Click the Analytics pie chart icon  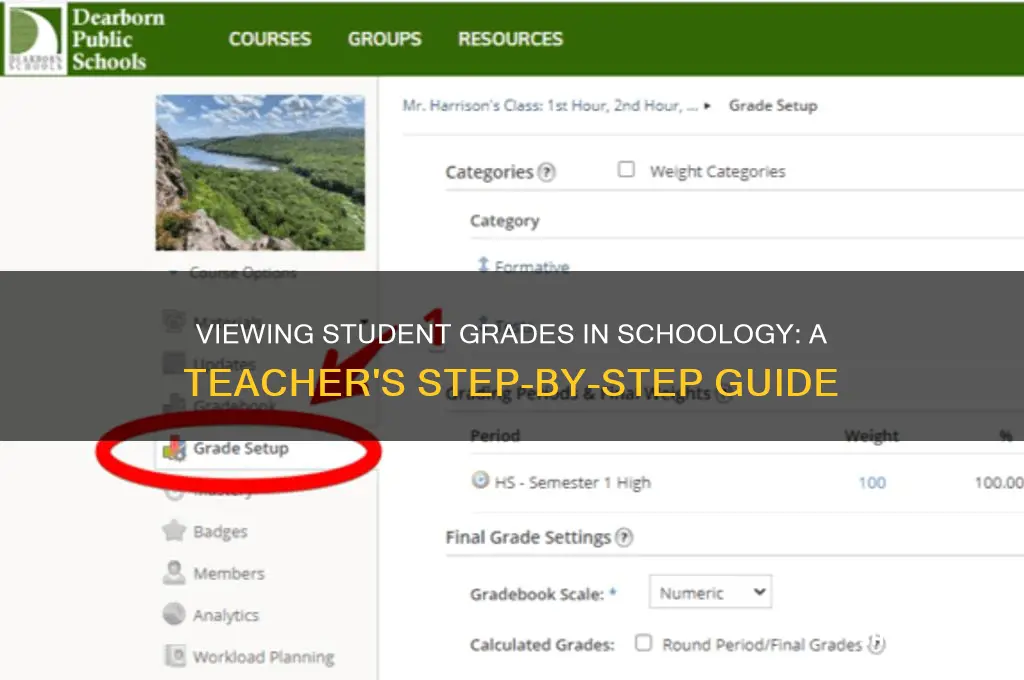coord(174,614)
